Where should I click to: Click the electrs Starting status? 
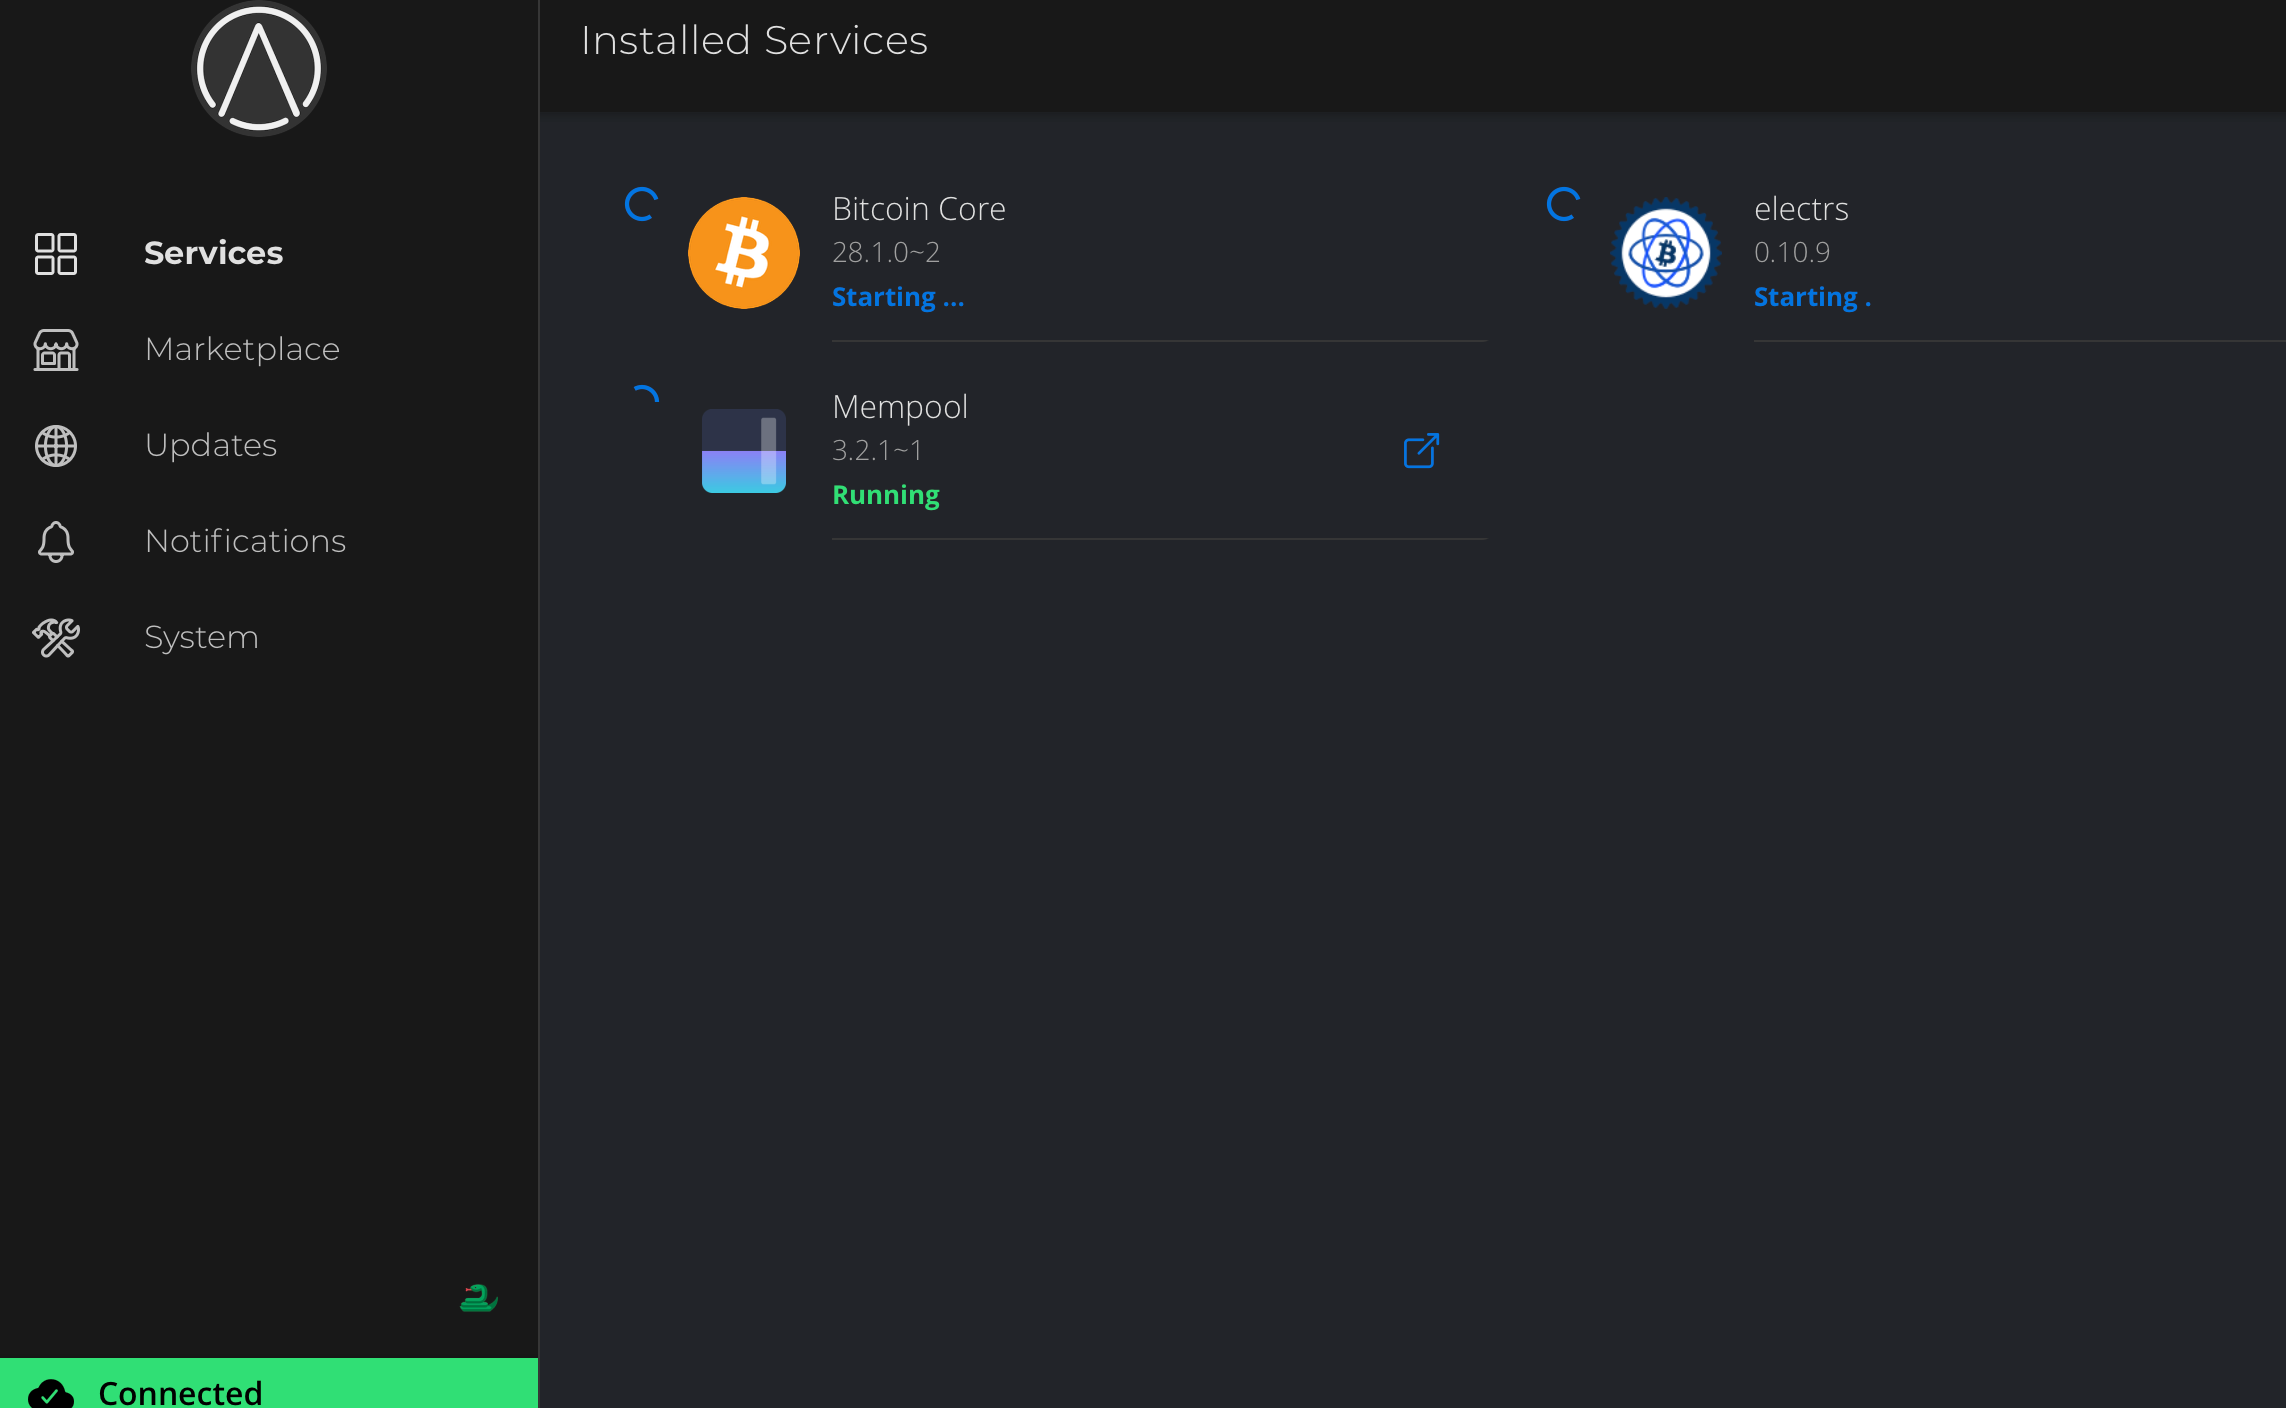pos(1812,297)
